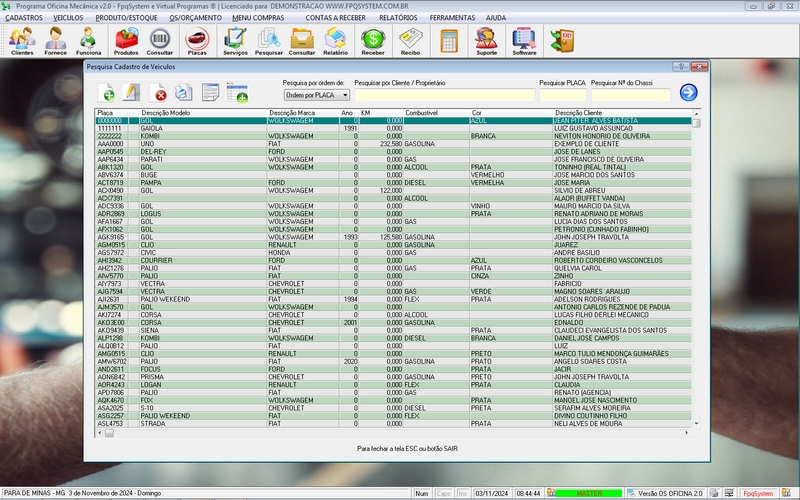Open the FERRAMENTAS menu
800x500 pixels.
pos(452,18)
